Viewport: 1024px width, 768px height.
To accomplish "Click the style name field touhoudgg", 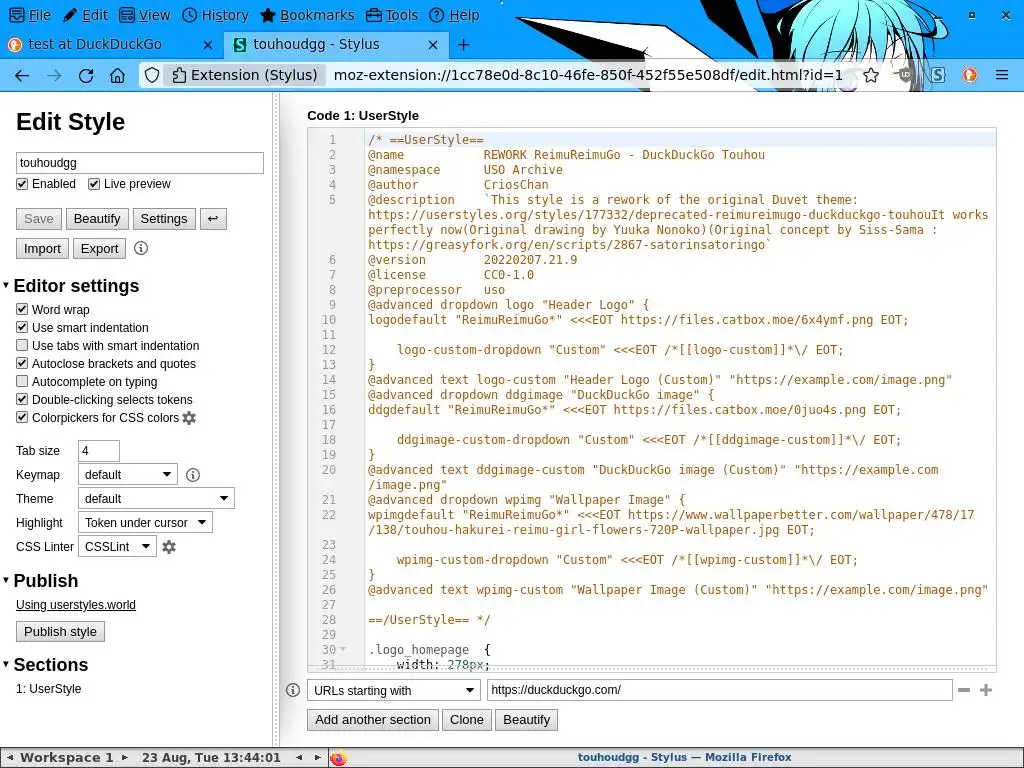I will [x=140, y=163].
